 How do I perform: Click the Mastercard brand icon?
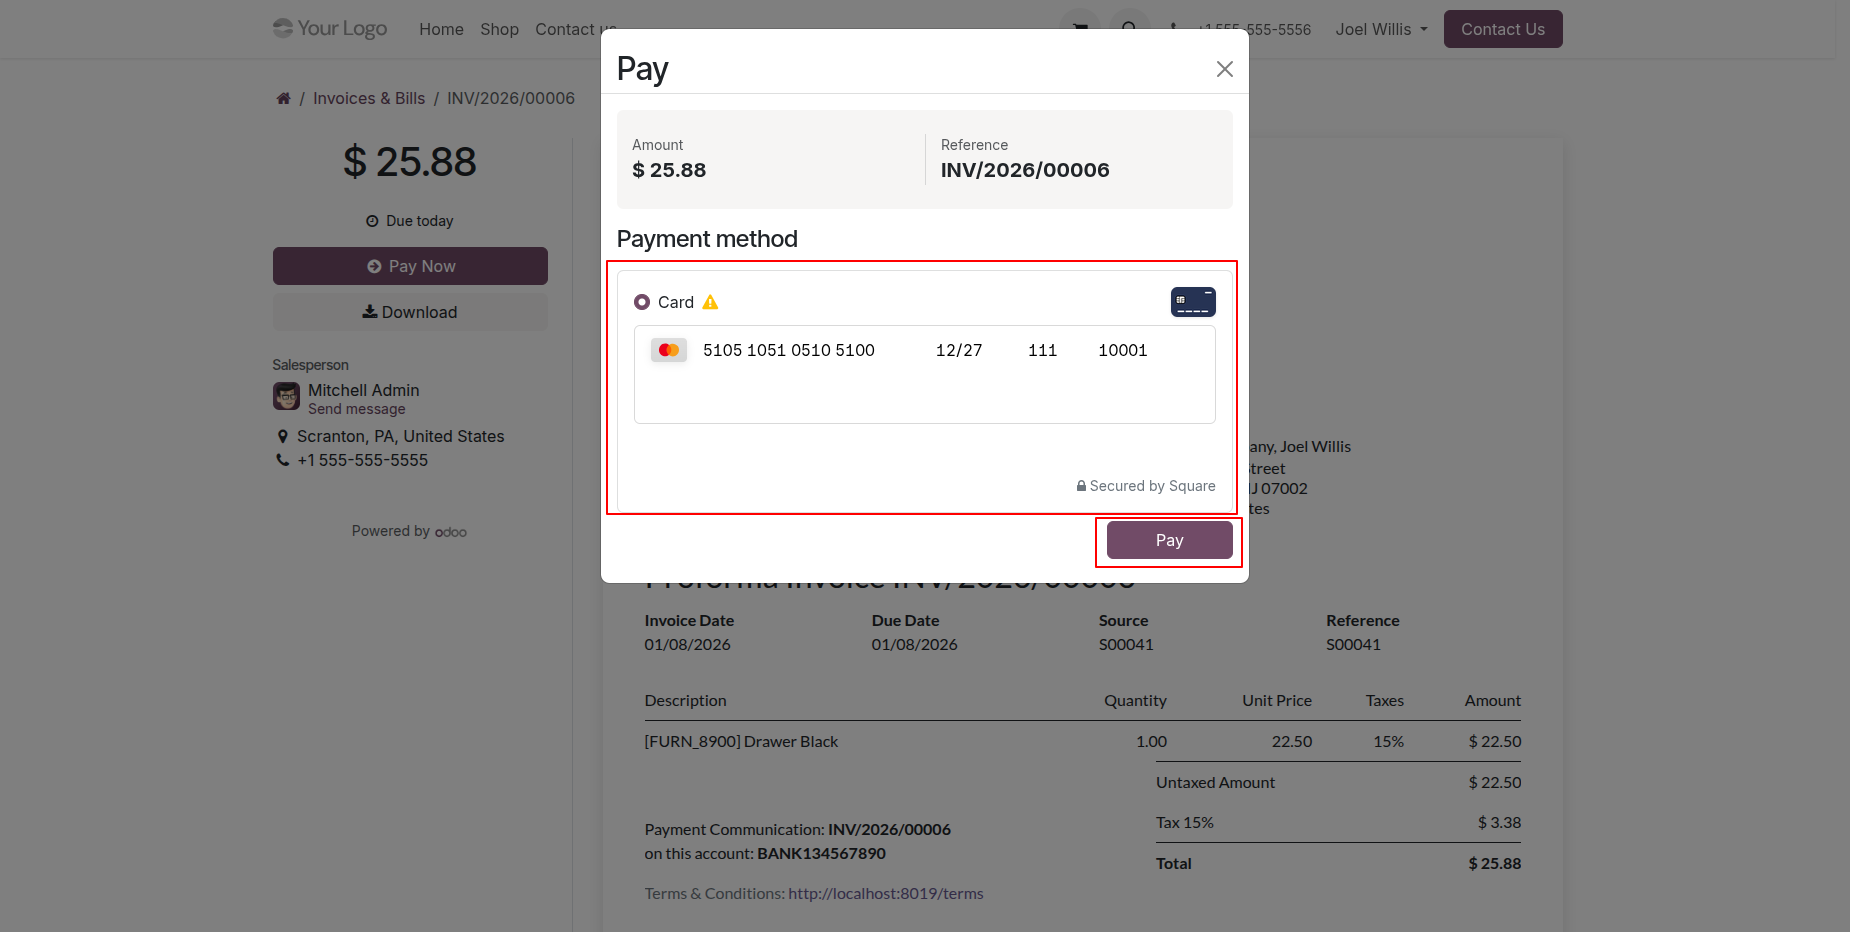(x=669, y=350)
